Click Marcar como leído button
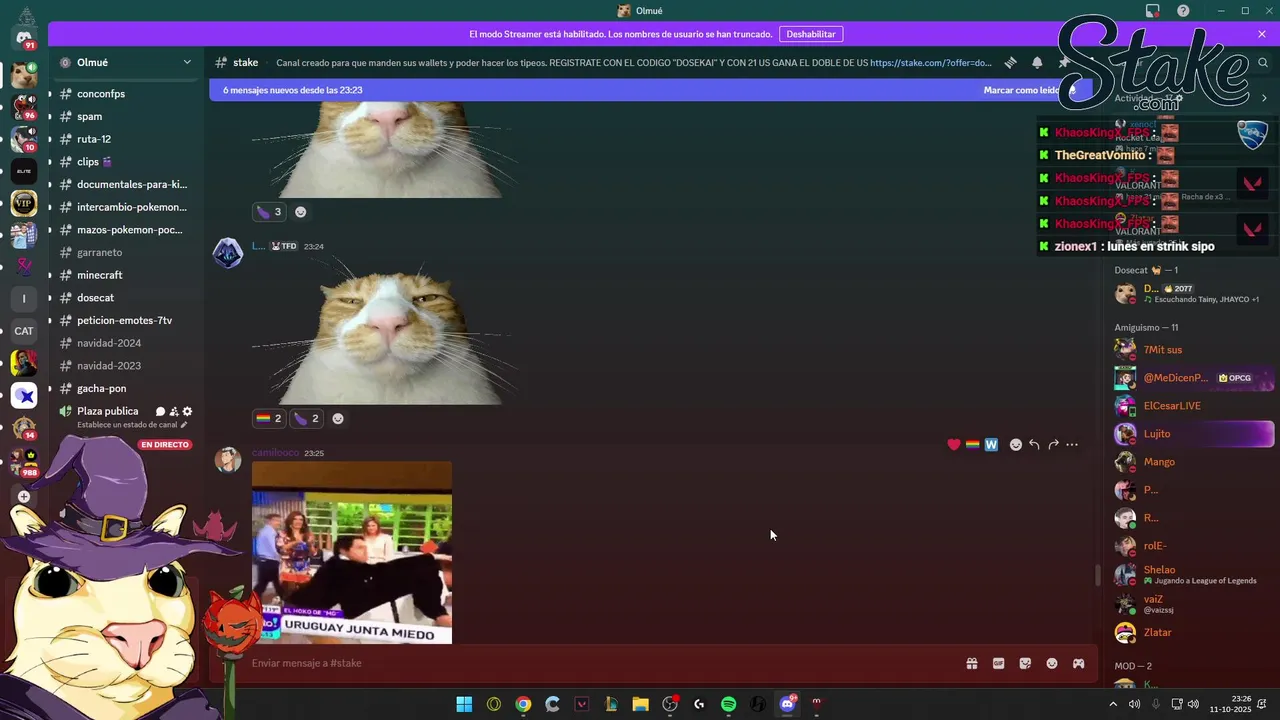Viewport: 1280px width, 720px height. (x=1029, y=90)
